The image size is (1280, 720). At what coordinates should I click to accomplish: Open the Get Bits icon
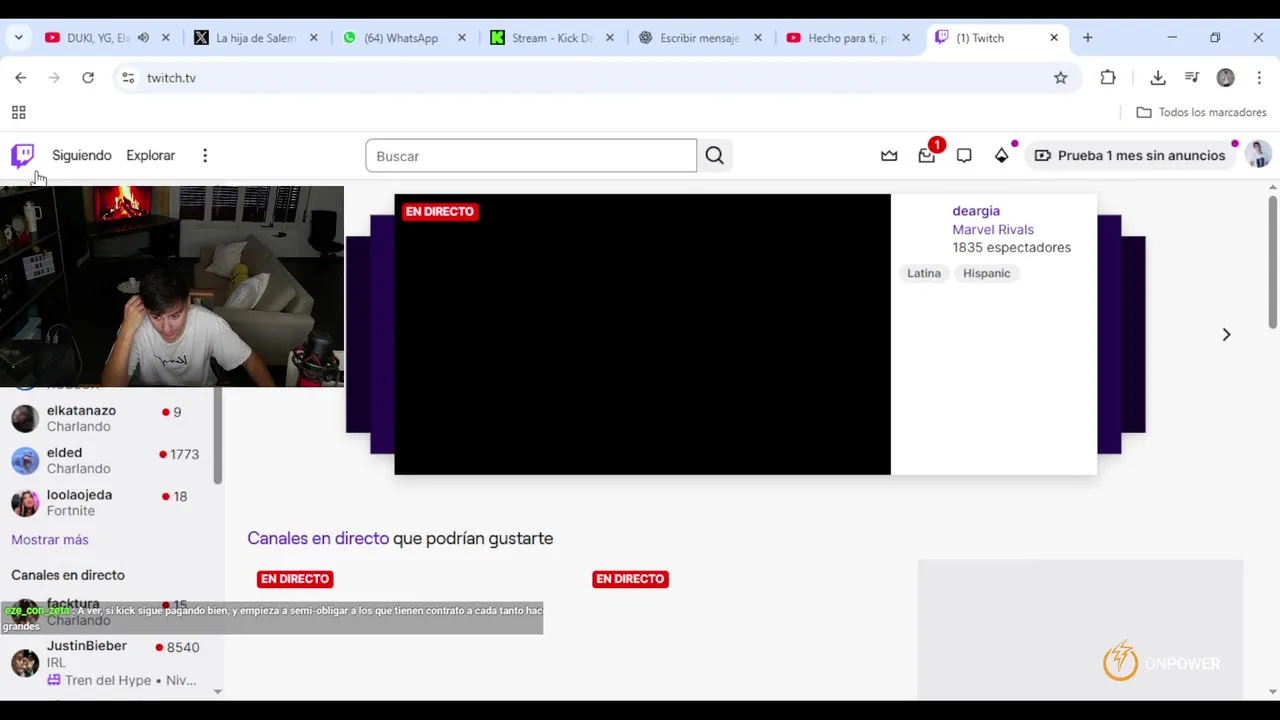click(x=1001, y=156)
